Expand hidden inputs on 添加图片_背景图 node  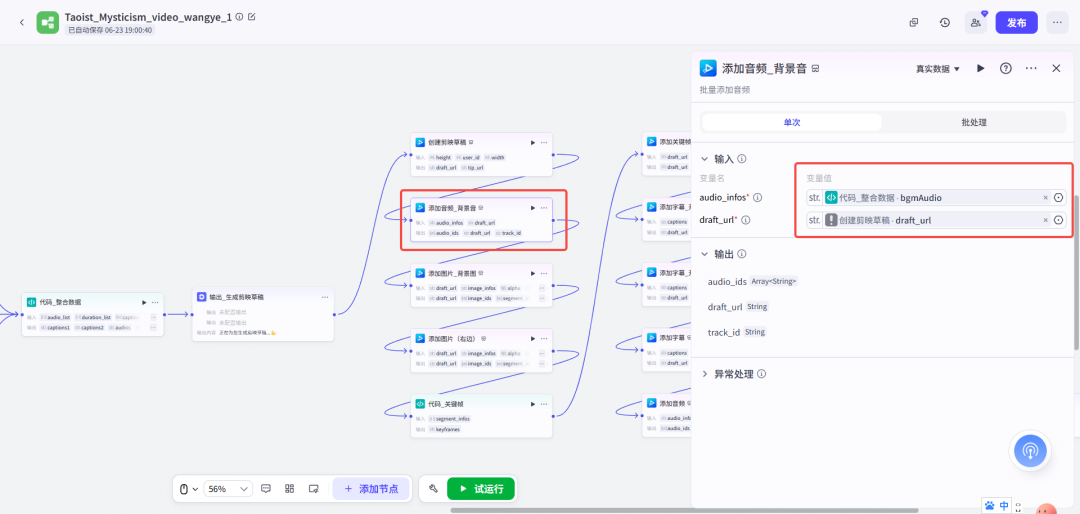point(543,287)
